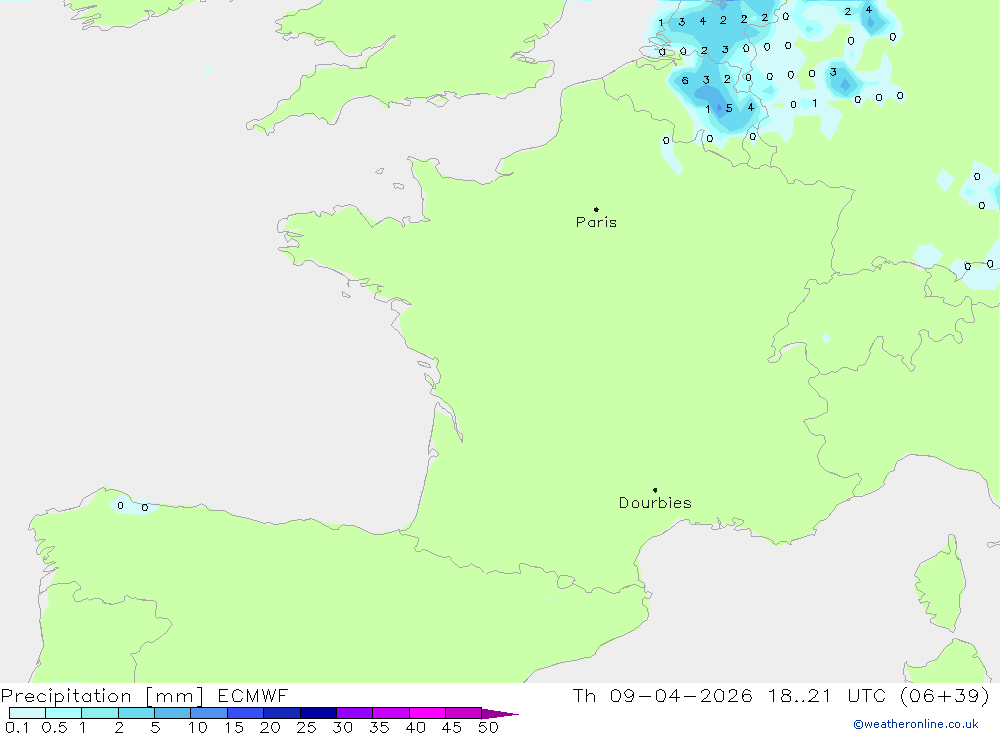The width and height of the screenshot is (1000, 733).
Task: Pick the magenta 45–50 mm legend swatch
Action: 463,713
